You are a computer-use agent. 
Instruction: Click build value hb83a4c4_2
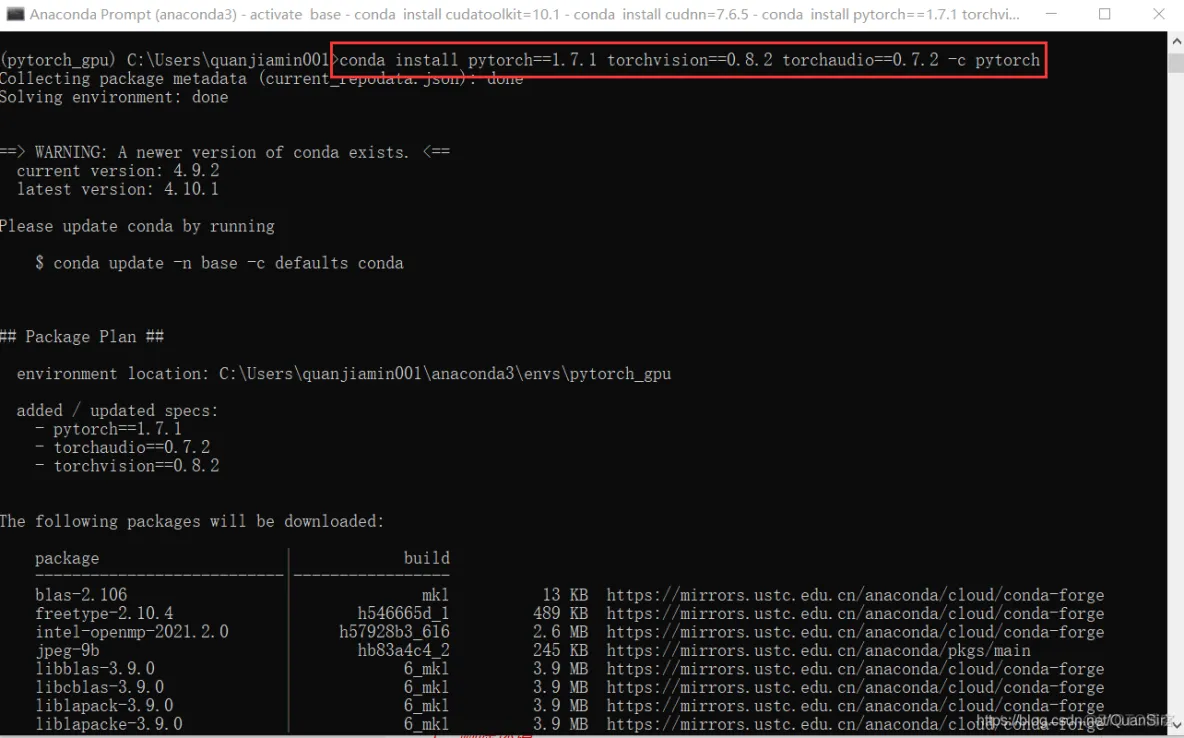click(403, 650)
